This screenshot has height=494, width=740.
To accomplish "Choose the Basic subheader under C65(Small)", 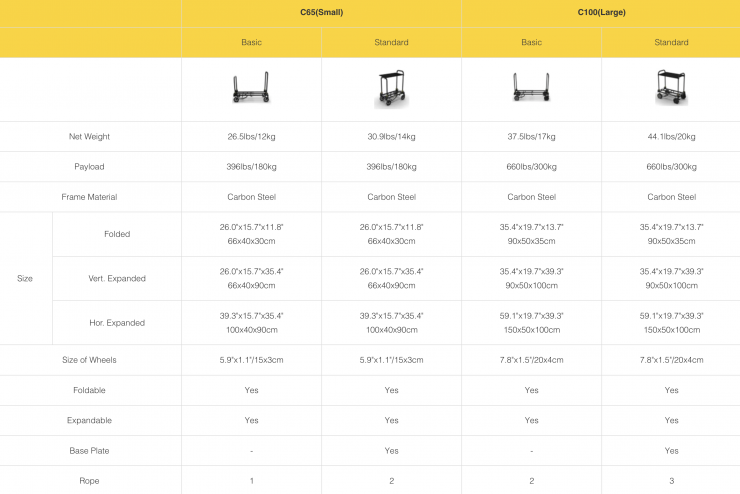I will point(251,43).
